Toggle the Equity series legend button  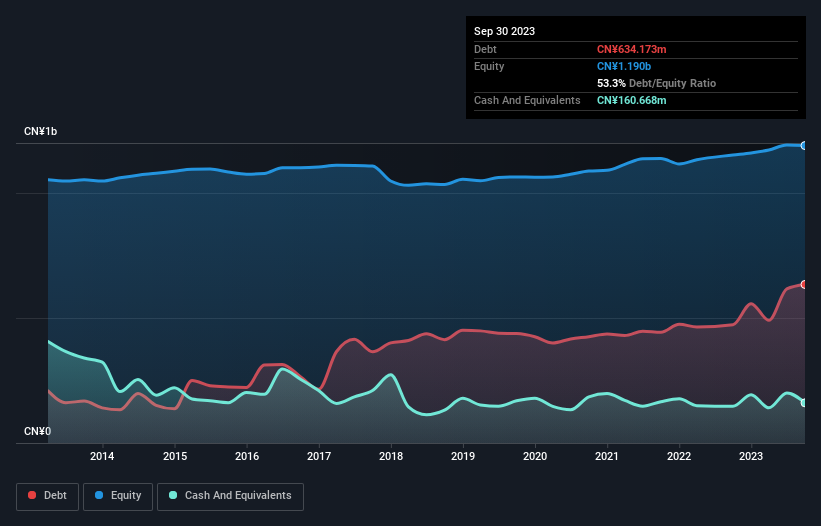118,496
